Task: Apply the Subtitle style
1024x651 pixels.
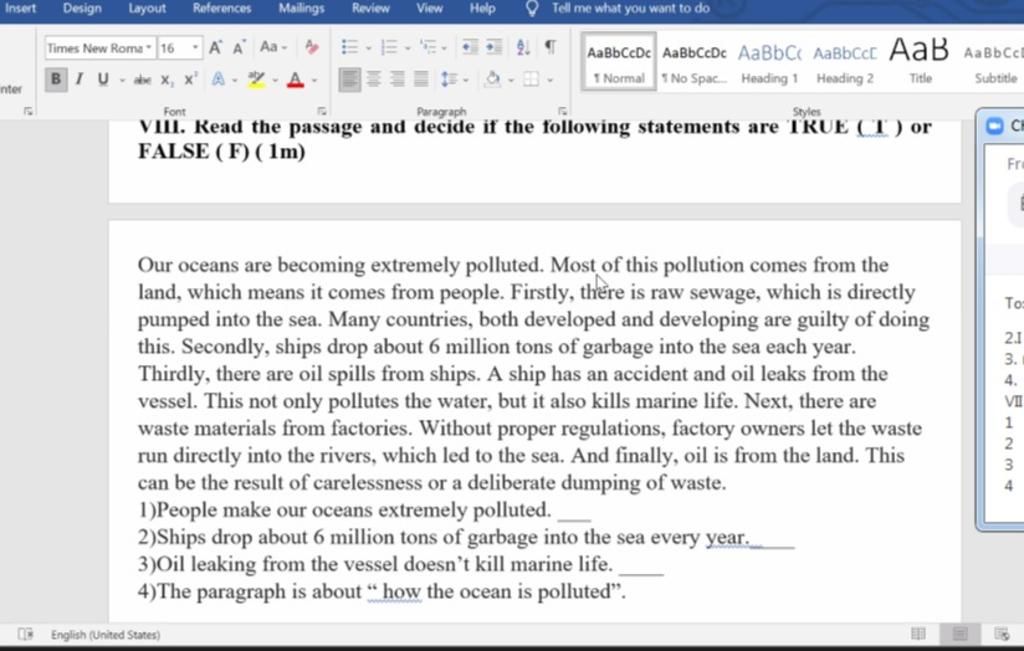Action: tap(995, 63)
